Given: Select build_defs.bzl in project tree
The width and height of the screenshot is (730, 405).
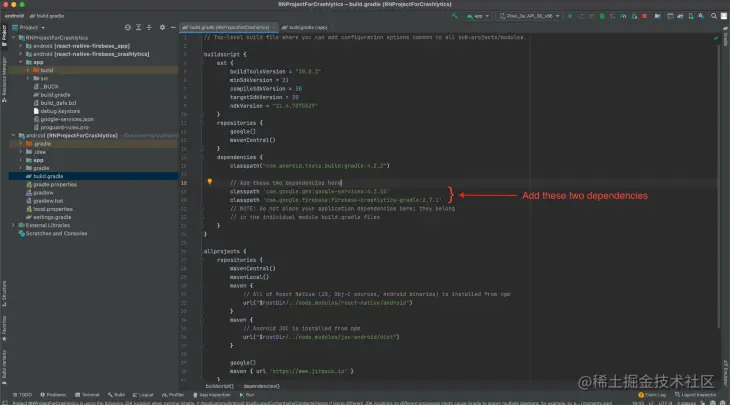Looking at the screenshot, I should (54, 103).
